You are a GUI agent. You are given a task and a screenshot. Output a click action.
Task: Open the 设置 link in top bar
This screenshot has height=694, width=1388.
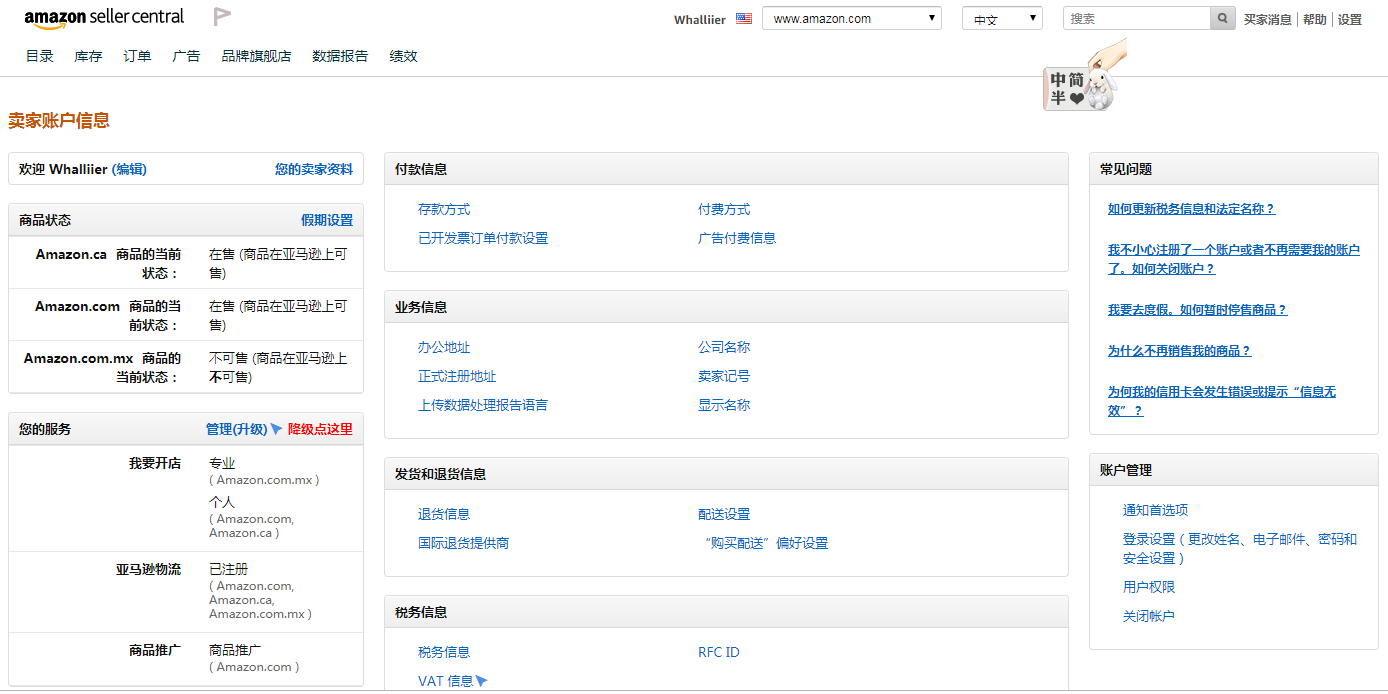[1350, 19]
